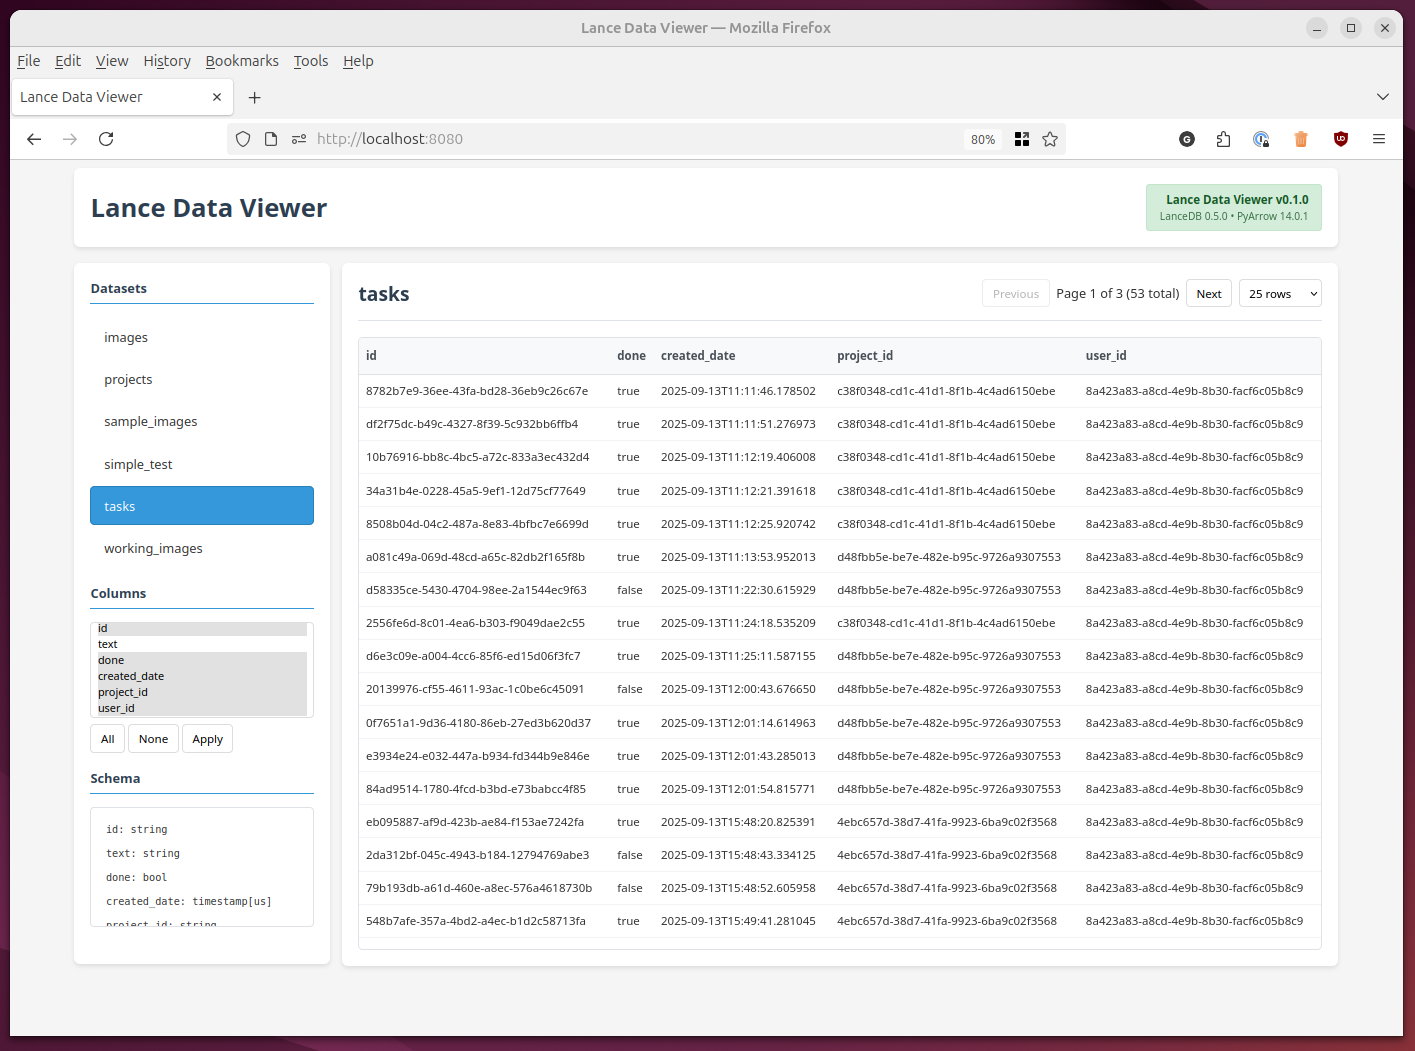Select the created_date column in the list
The height and width of the screenshot is (1051, 1415).
coord(131,676)
